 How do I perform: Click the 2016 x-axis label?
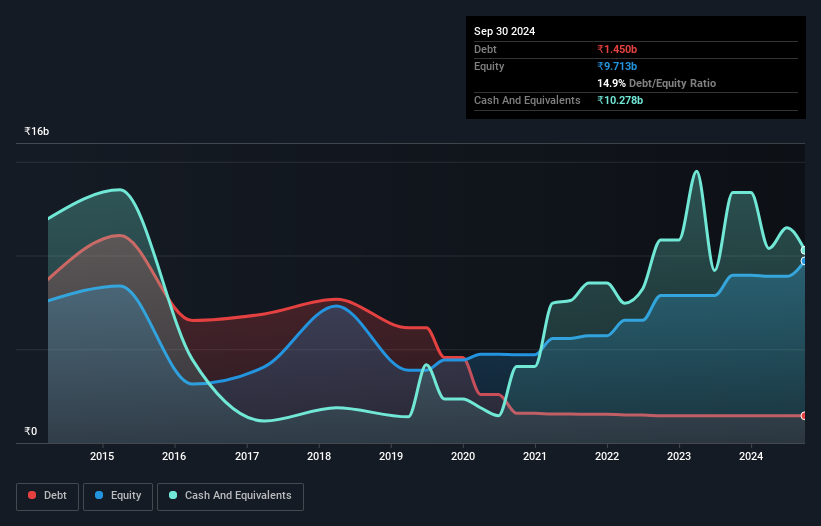pyautogui.click(x=174, y=456)
